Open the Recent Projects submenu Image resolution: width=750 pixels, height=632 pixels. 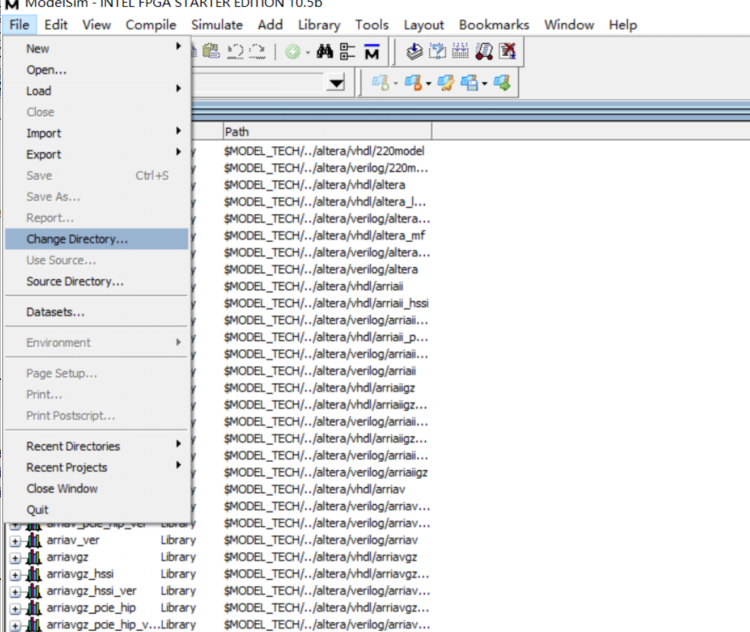[97, 467]
